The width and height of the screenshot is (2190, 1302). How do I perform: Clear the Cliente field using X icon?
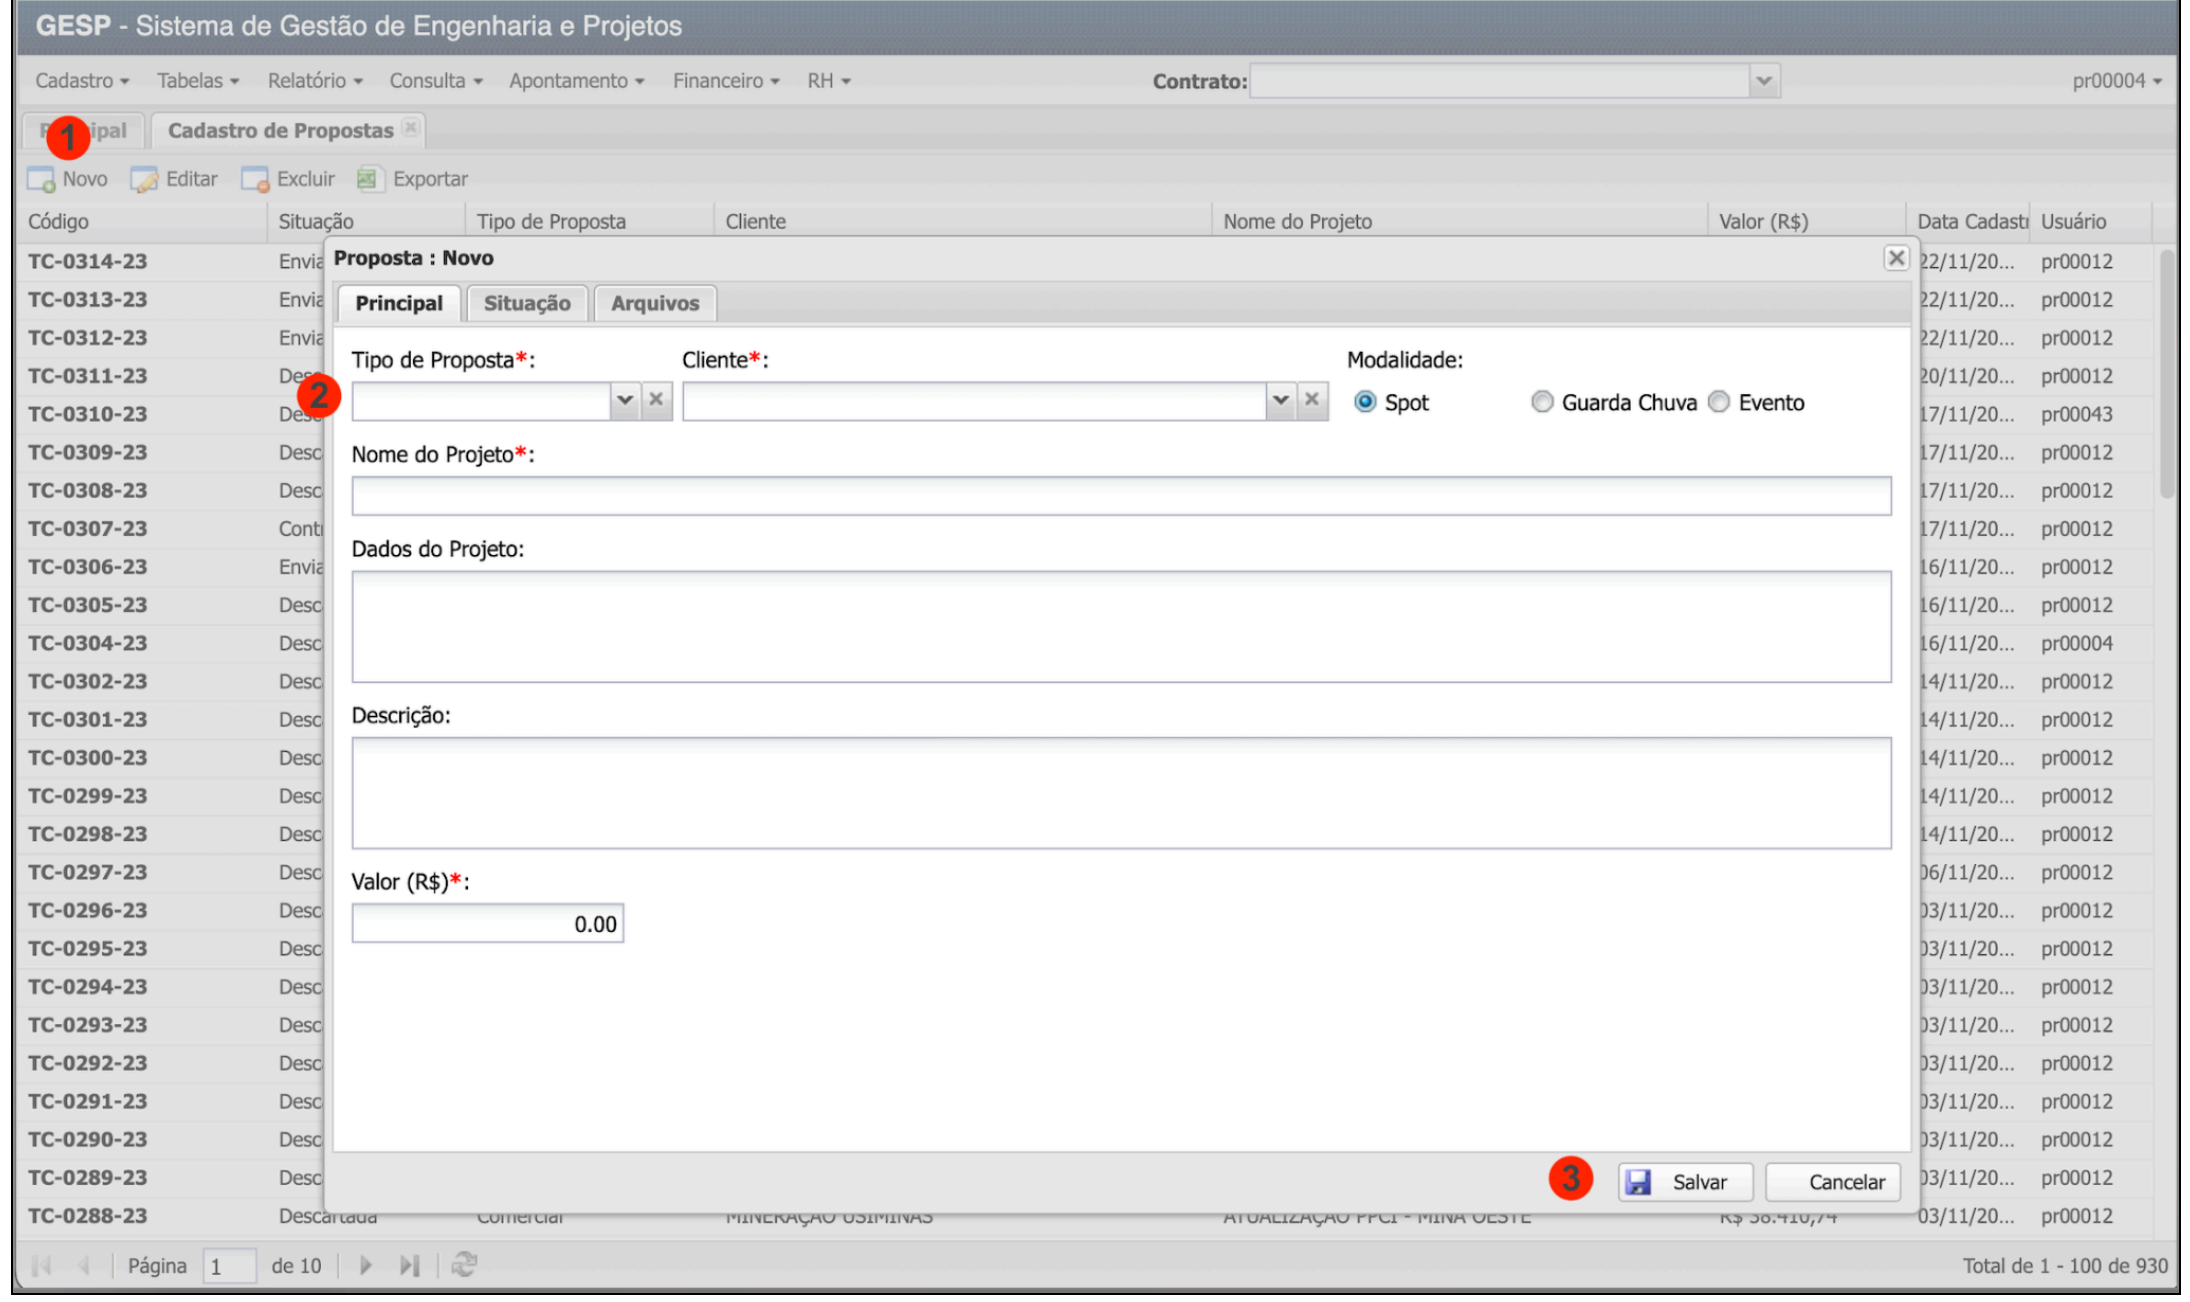tap(1312, 400)
